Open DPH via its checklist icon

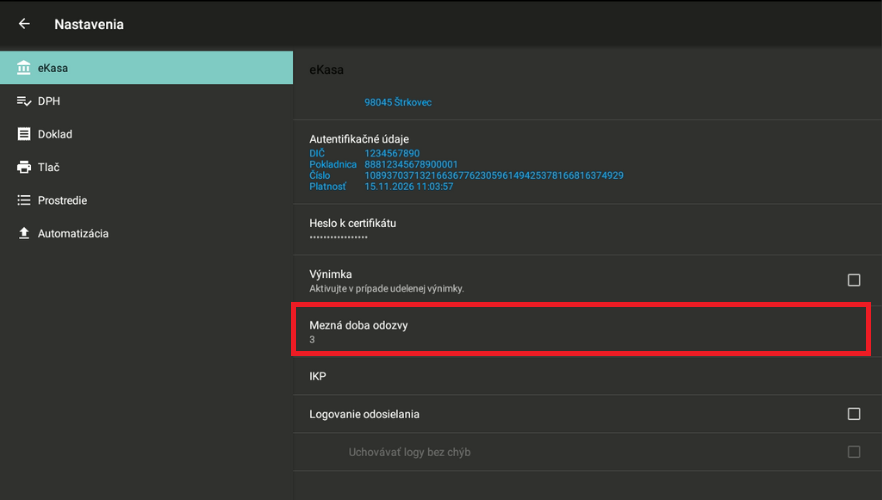24,101
